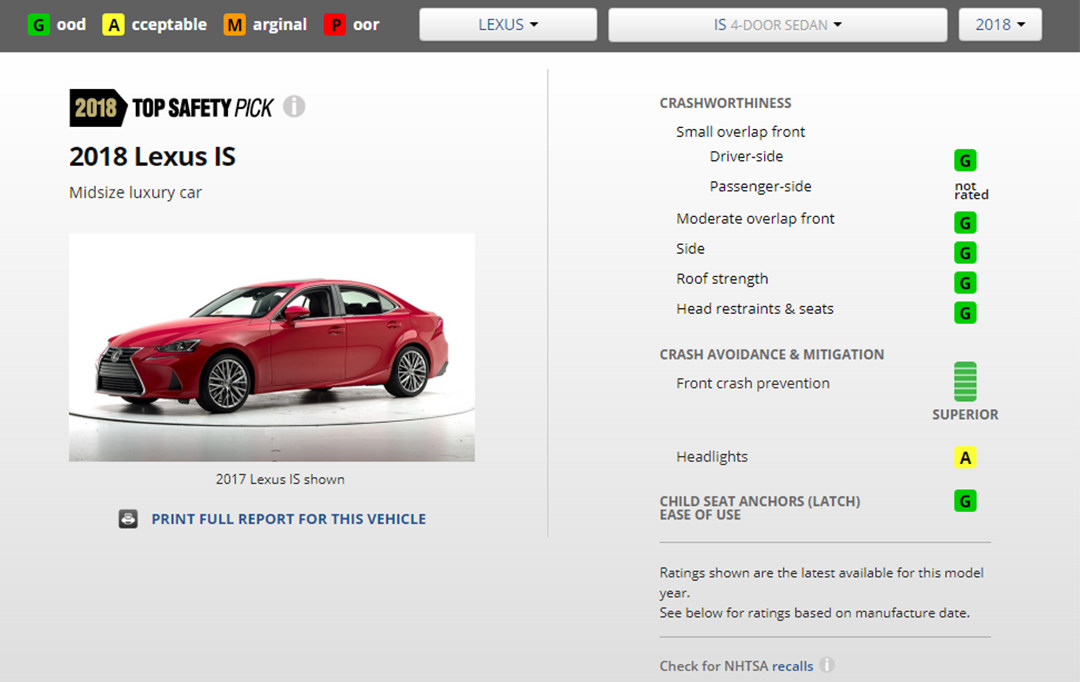Open the LEXUS make dropdown
The height and width of the screenshot is (682, 1080).
508,25
